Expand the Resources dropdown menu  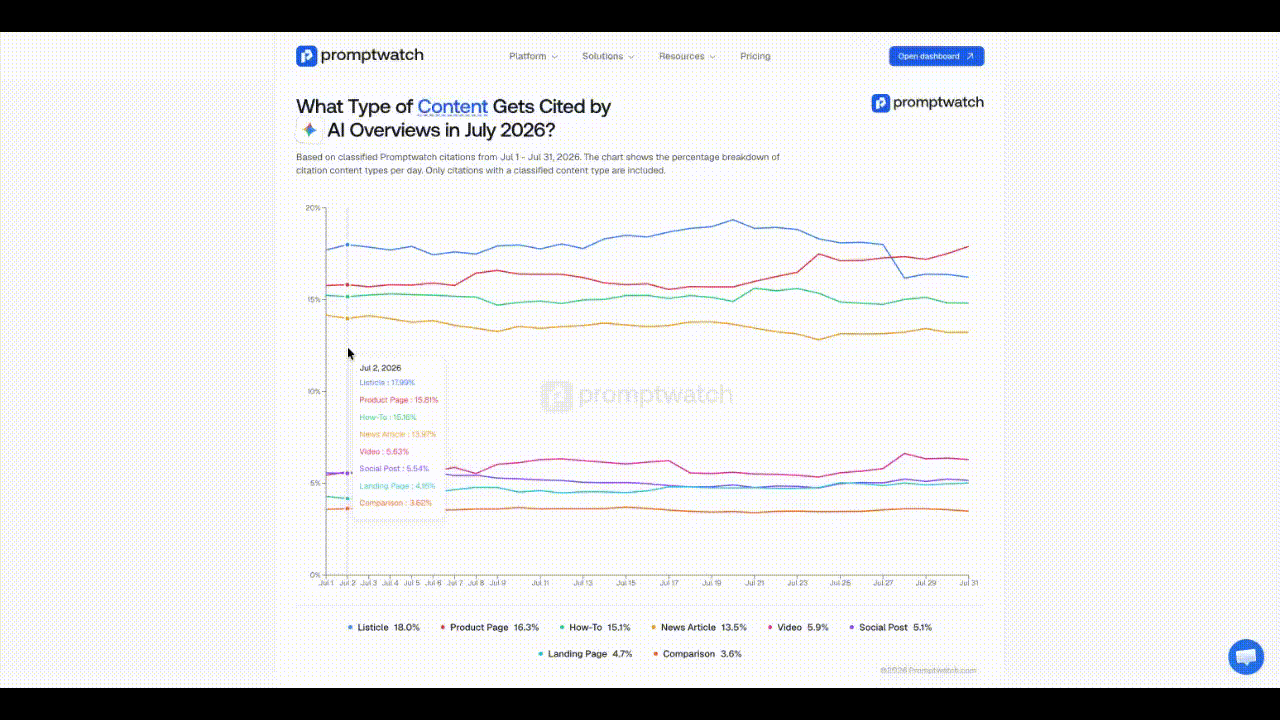[x=687, y=56]
